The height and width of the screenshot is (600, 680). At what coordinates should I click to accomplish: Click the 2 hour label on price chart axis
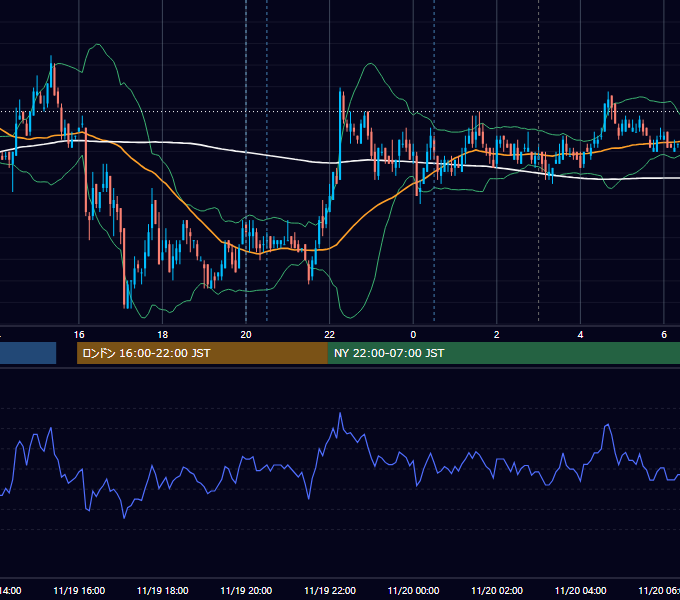[497, 335]
